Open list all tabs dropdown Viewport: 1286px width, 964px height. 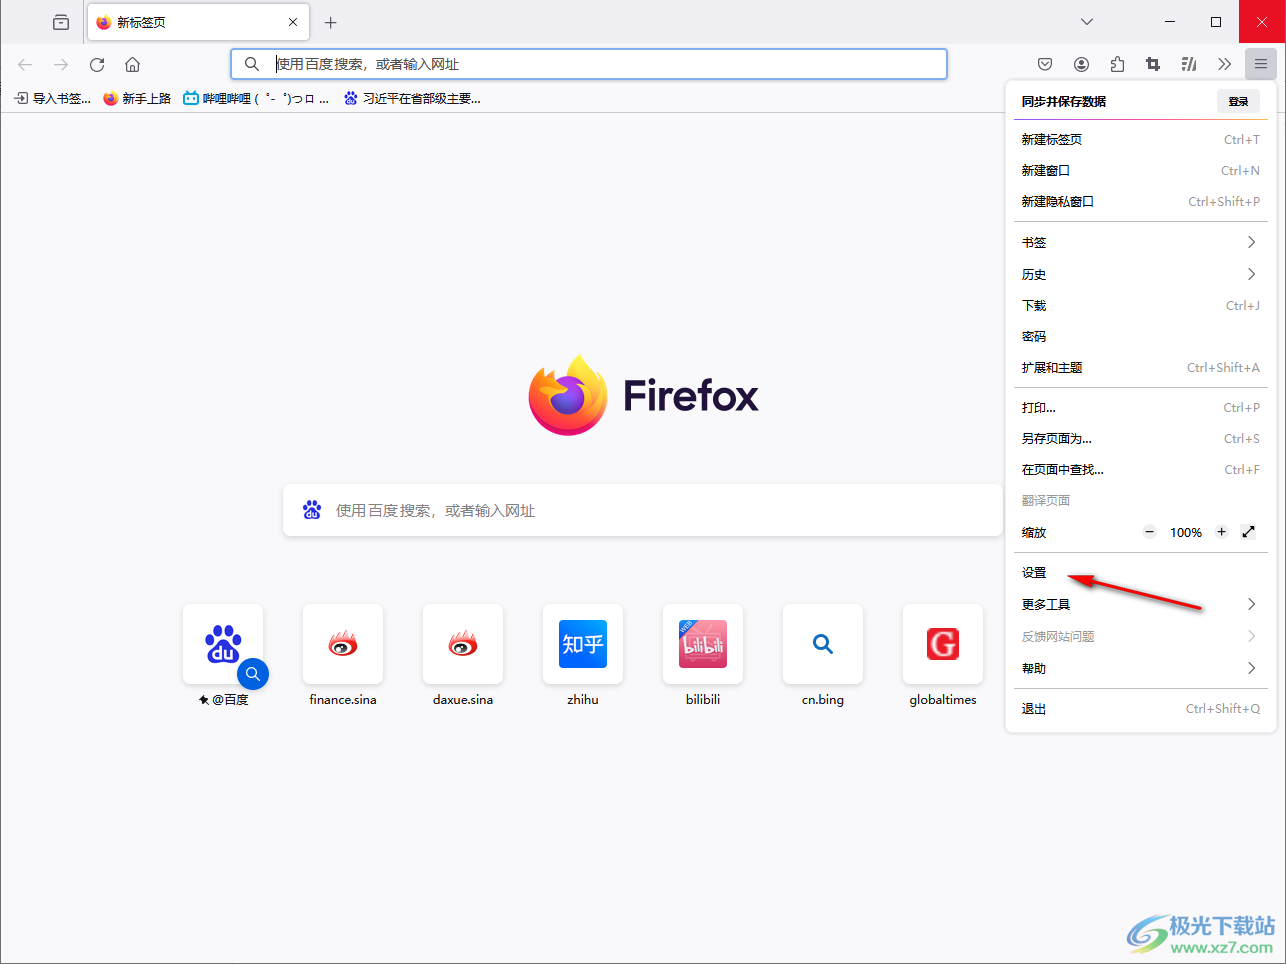point(1087,22)
